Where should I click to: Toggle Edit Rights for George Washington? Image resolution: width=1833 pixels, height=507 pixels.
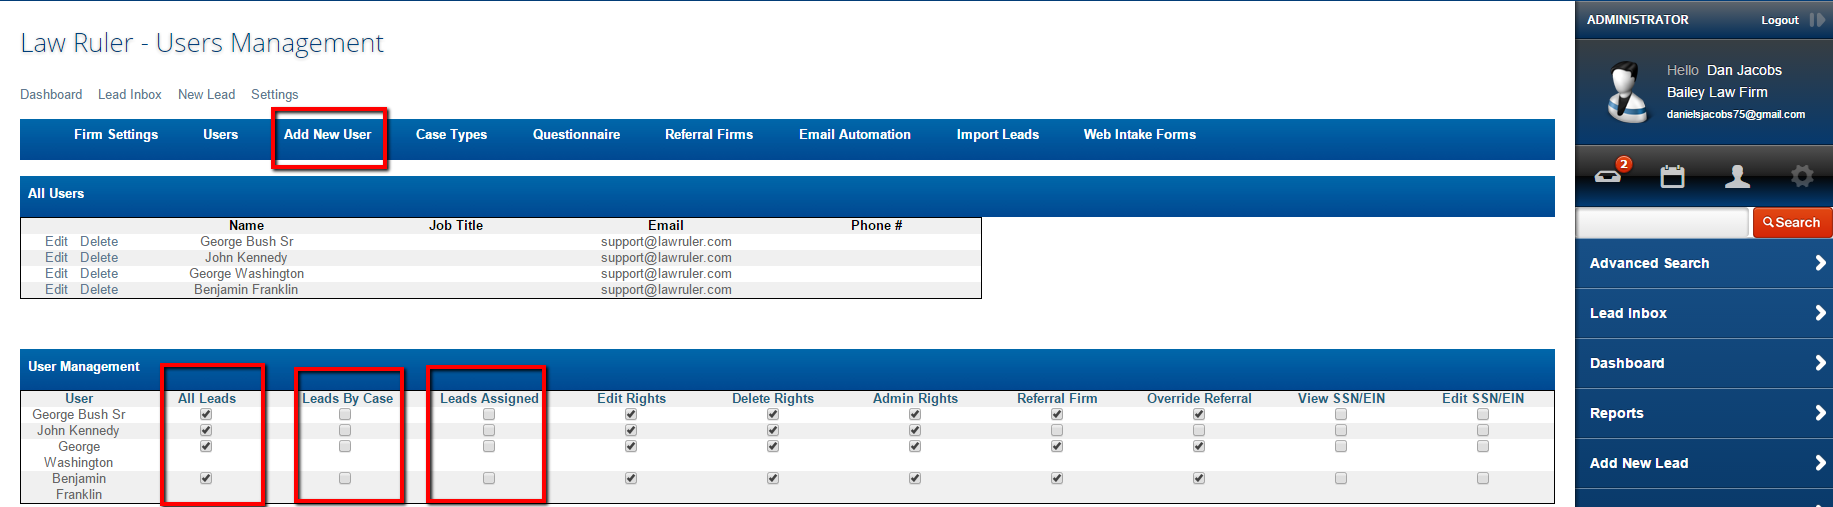[631, 446]
